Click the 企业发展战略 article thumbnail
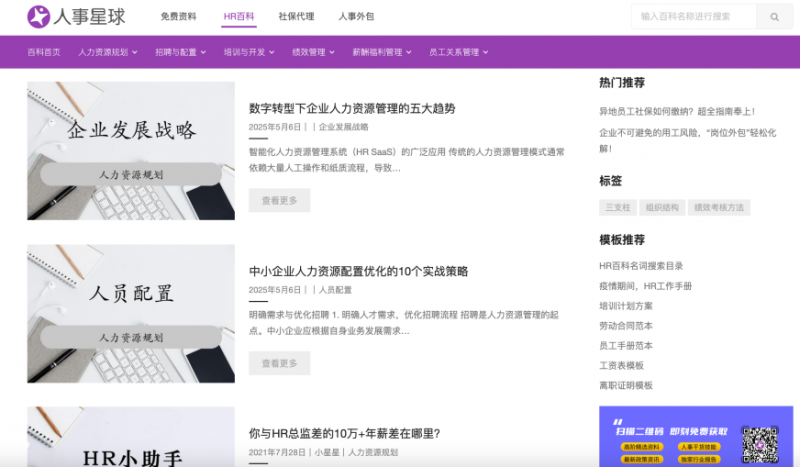Viewport: 800px width, 467px height. pos(131,150)
